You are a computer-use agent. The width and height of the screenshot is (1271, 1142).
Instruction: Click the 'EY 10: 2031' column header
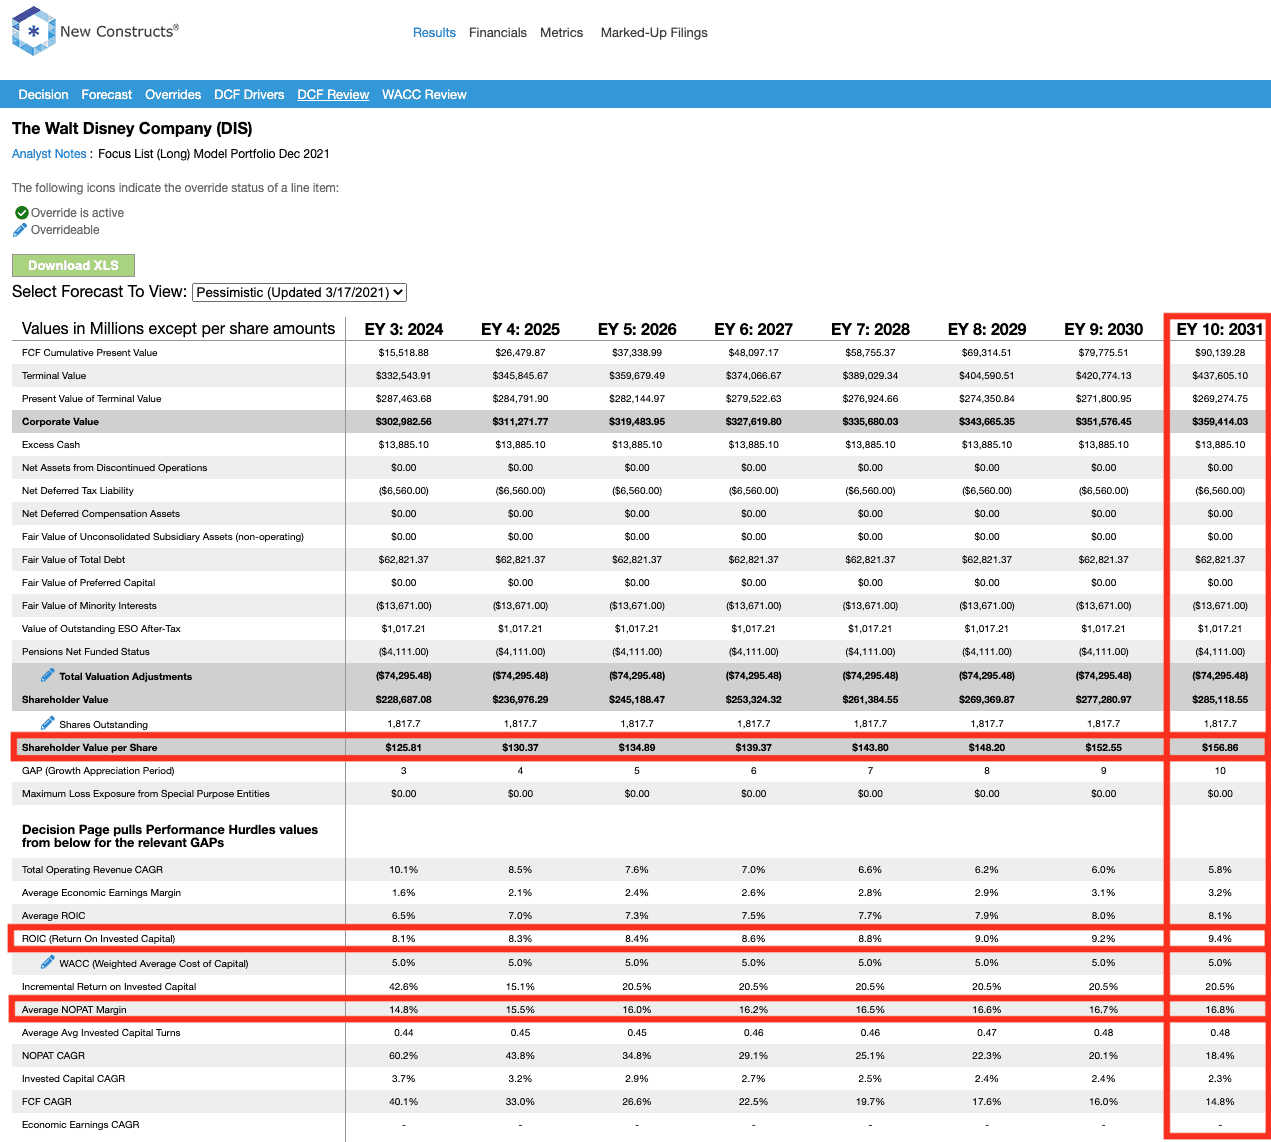coord(1220,329)
